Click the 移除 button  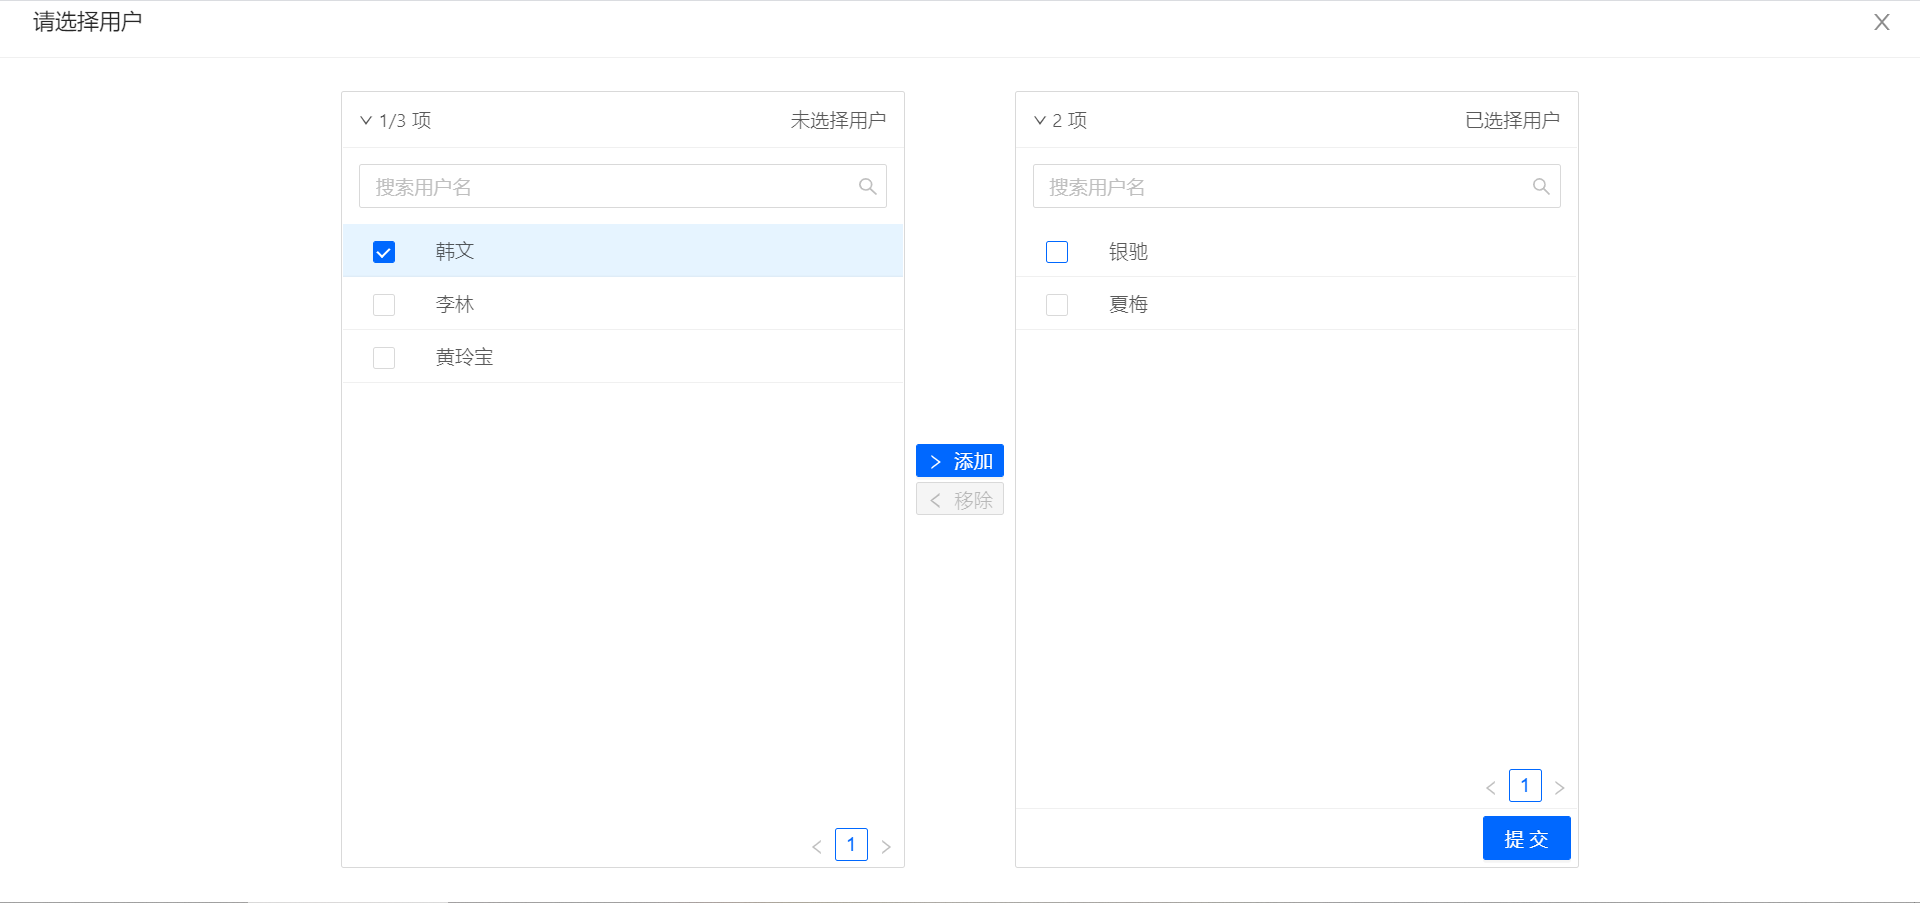click(x=960, y=499)
